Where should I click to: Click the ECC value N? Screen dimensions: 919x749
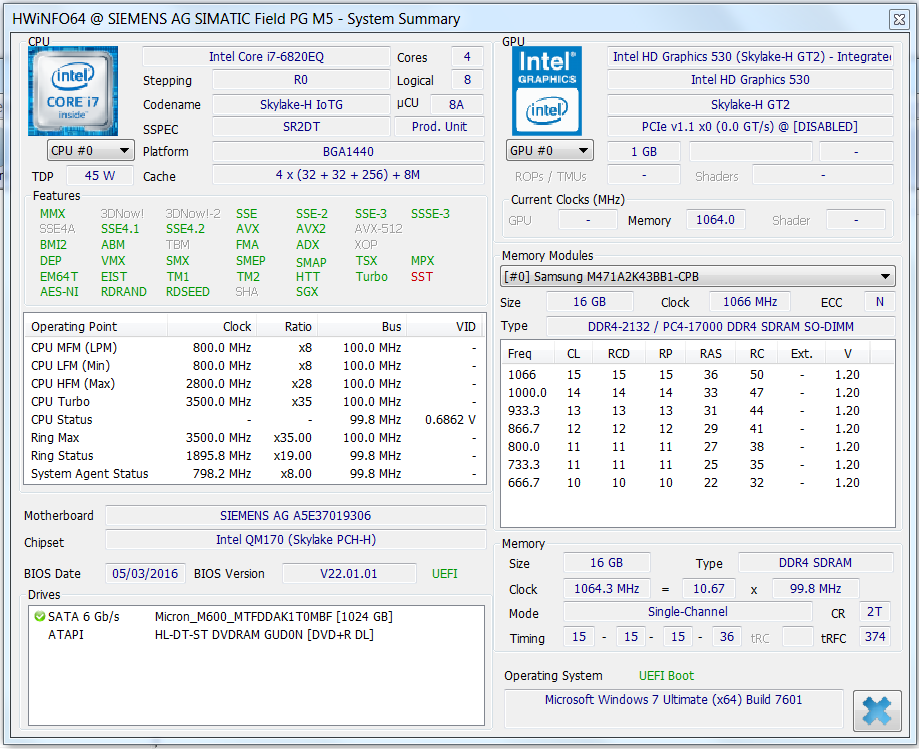[x=880, y=302]
